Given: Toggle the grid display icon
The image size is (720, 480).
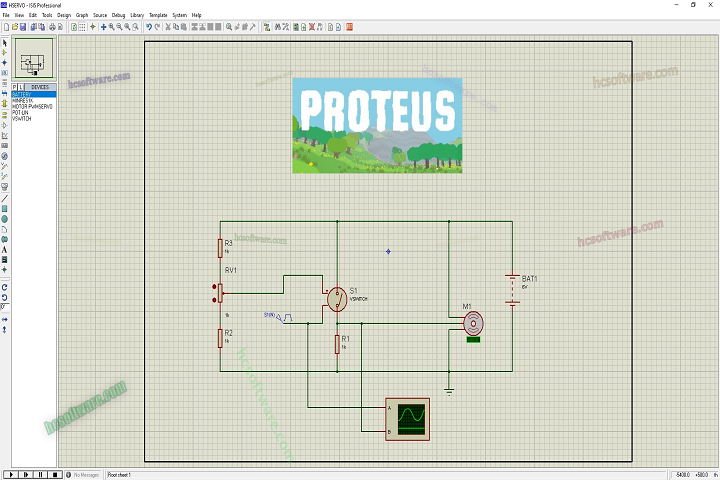Looking at the screenshot, I should [x=82, y=27].
